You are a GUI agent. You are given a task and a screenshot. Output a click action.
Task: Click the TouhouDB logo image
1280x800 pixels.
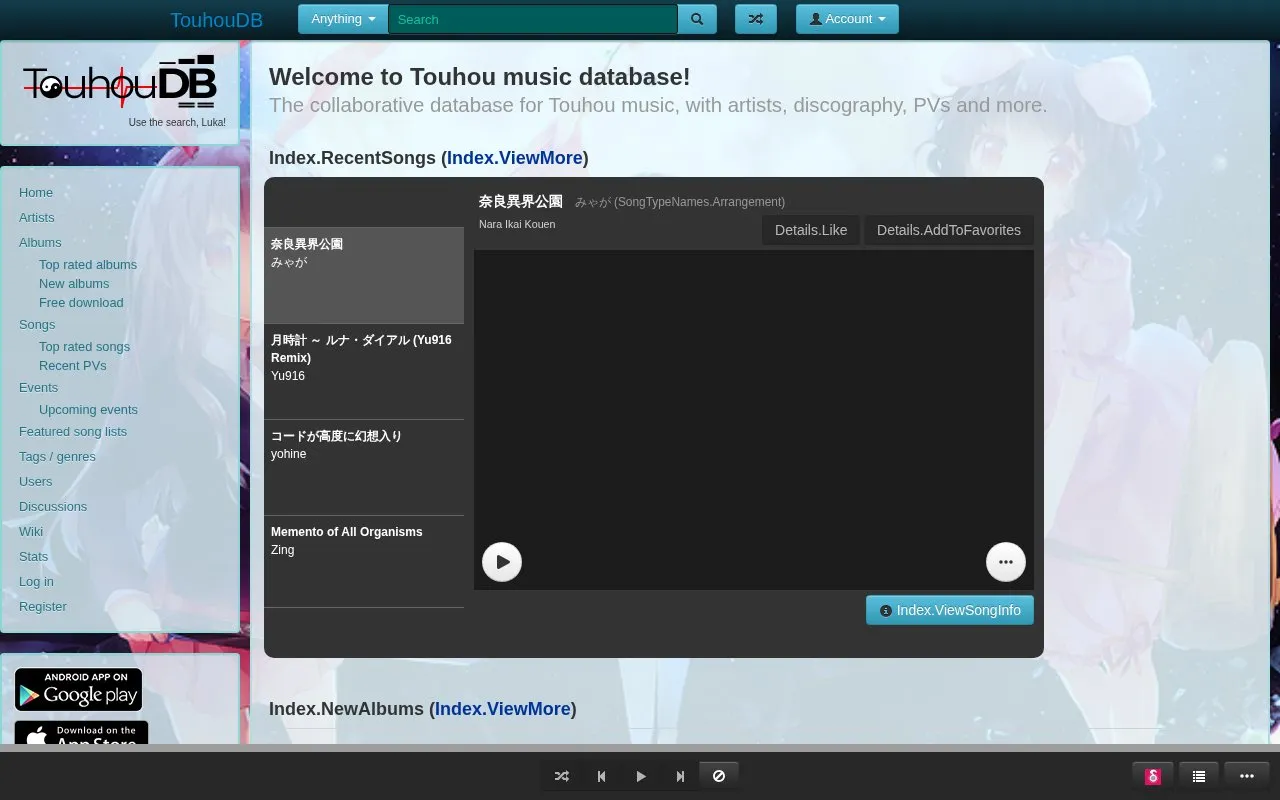click(120, 83)
